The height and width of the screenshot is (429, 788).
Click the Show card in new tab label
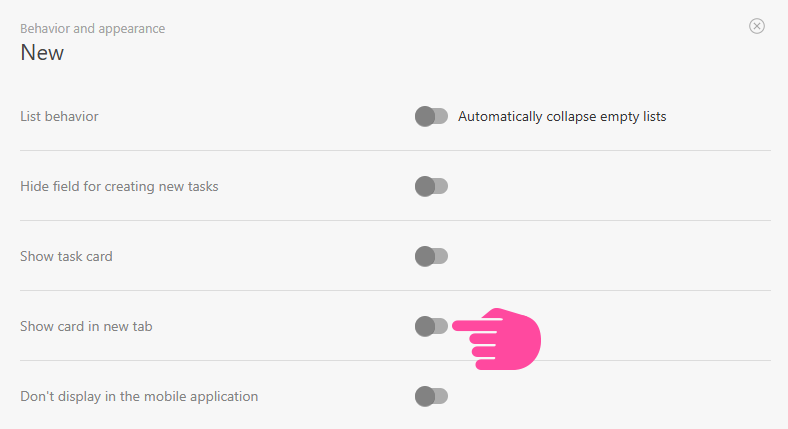point(86,327)
